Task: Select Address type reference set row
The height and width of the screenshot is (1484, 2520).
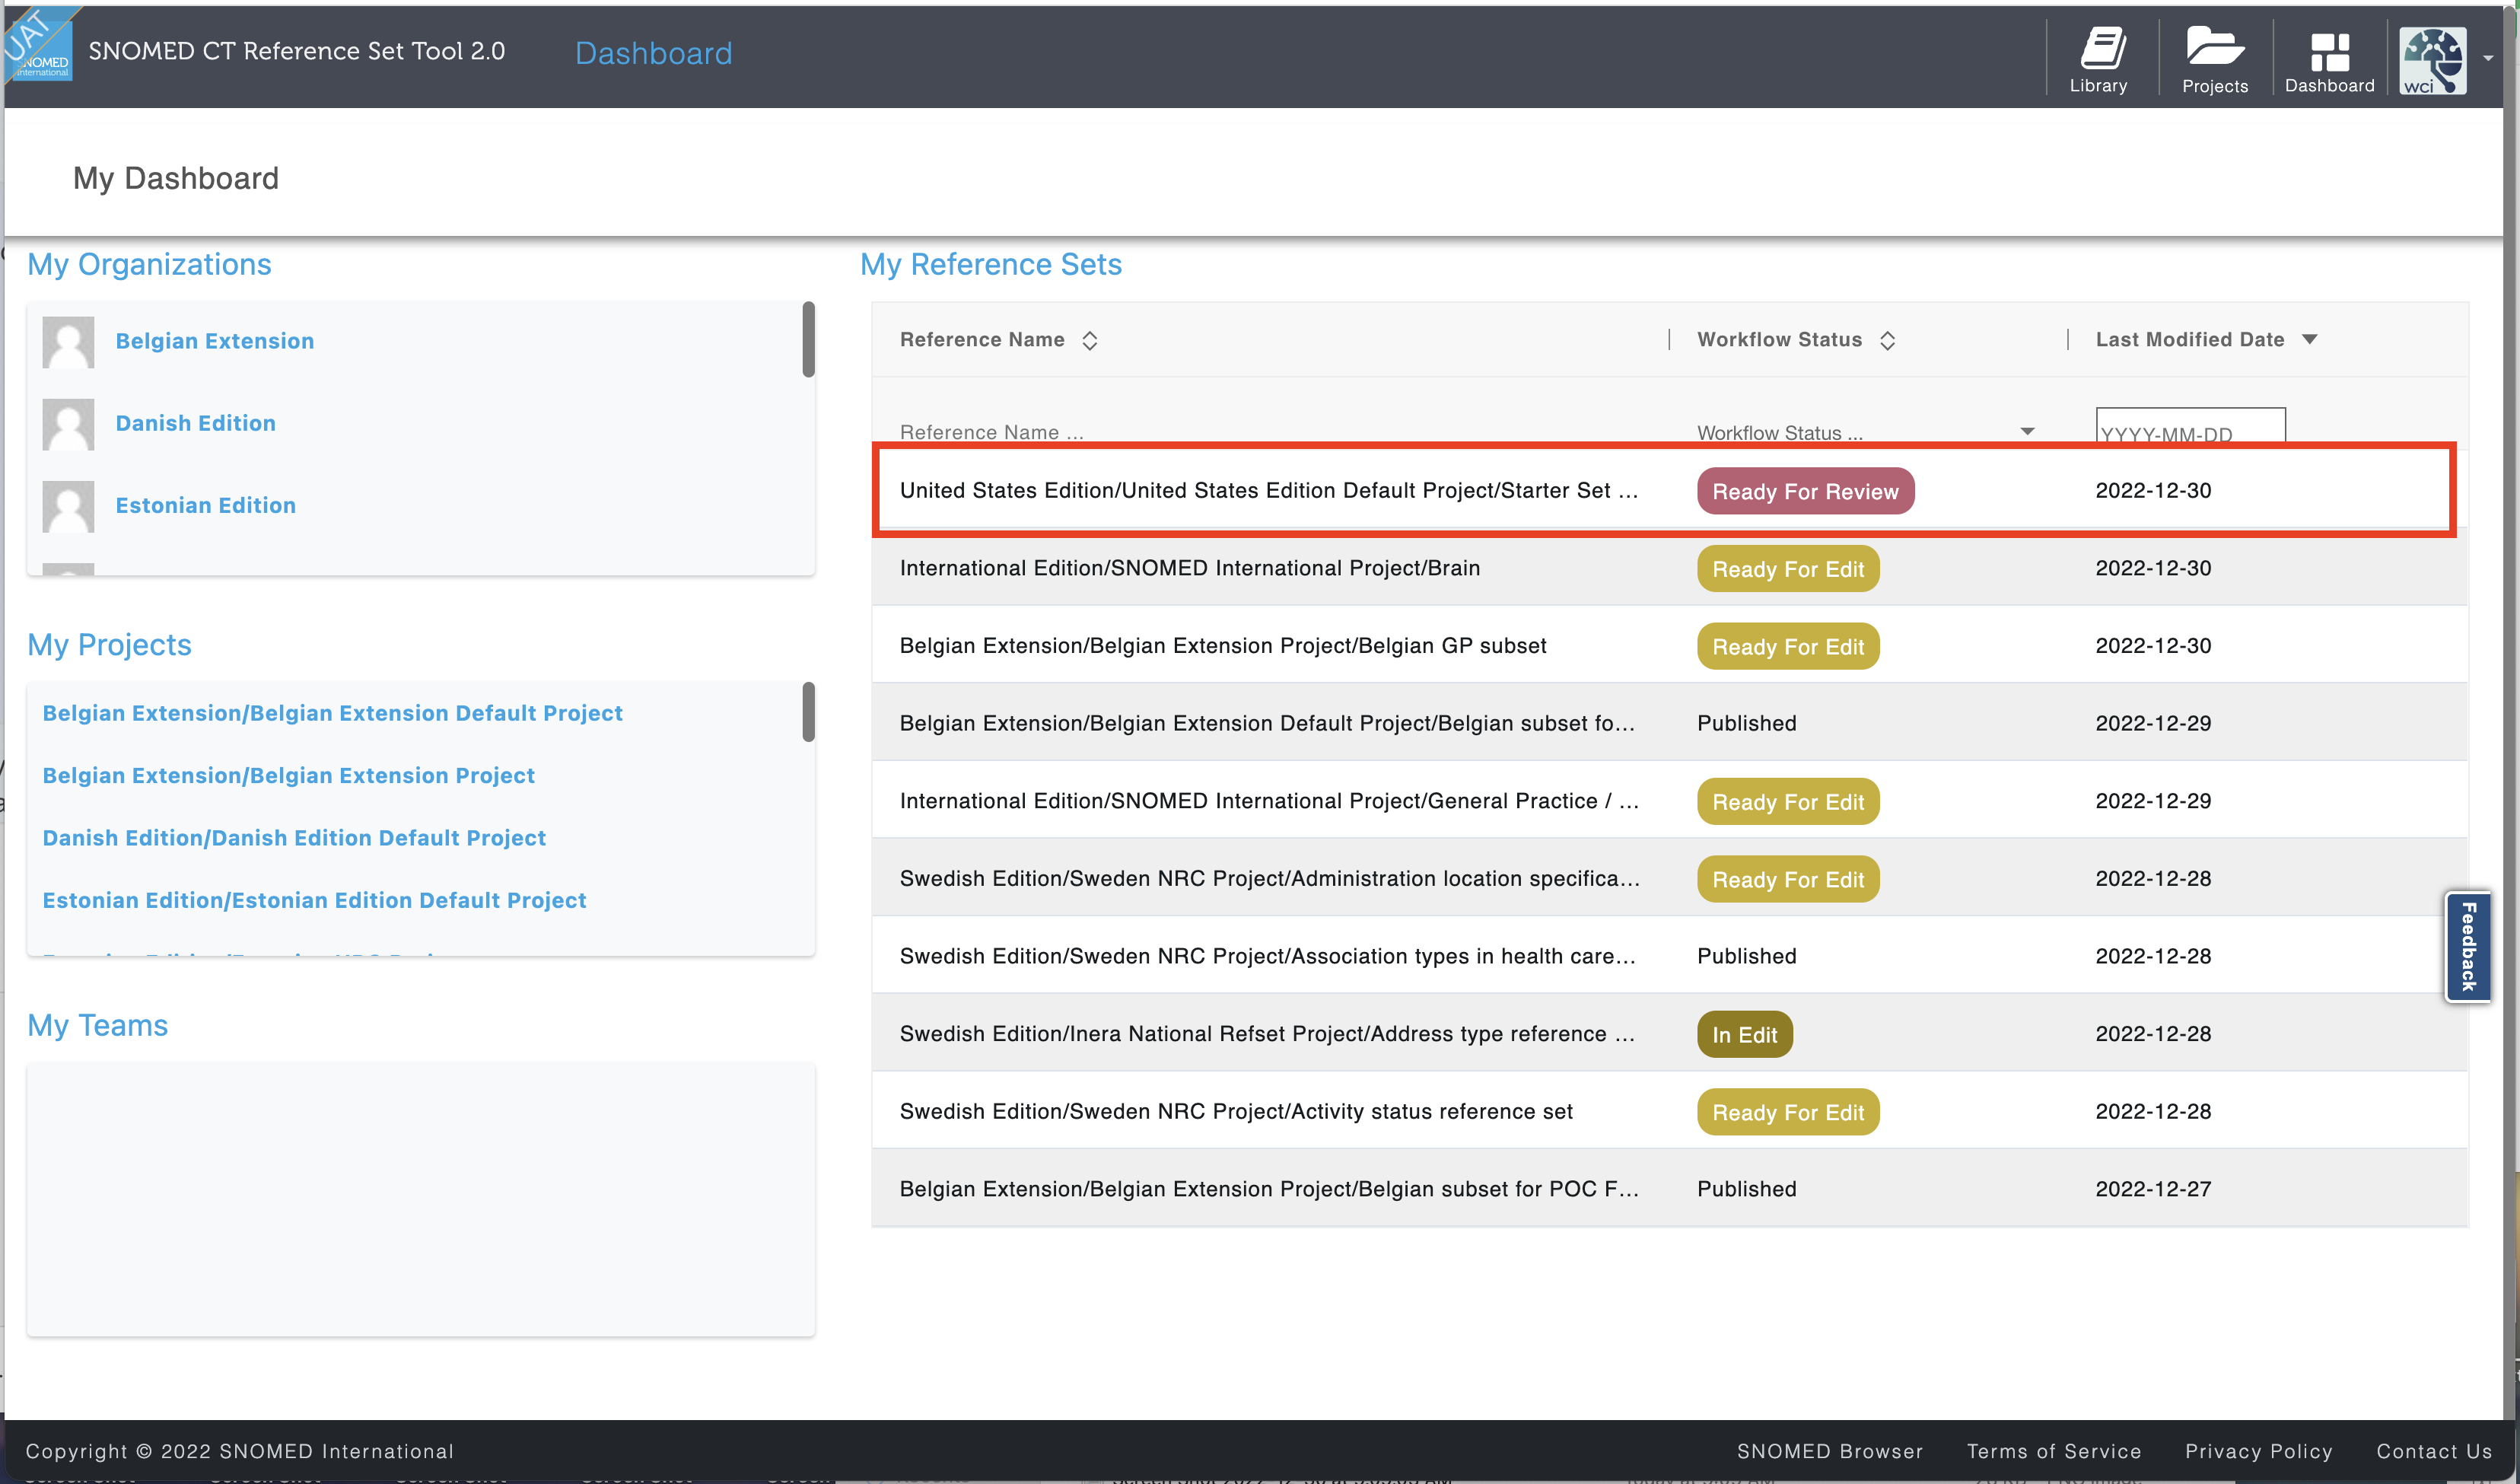Action: 1669,1034
